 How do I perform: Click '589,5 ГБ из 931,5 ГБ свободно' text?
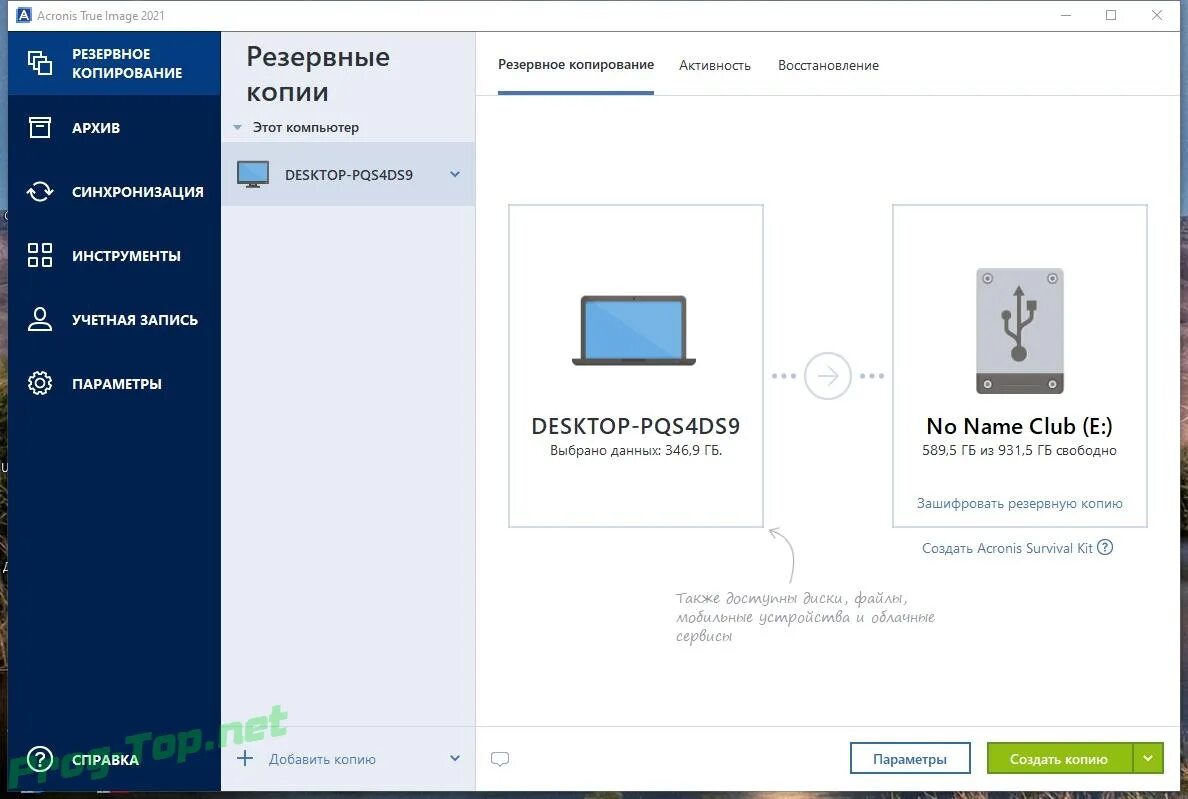(1019, 451)
